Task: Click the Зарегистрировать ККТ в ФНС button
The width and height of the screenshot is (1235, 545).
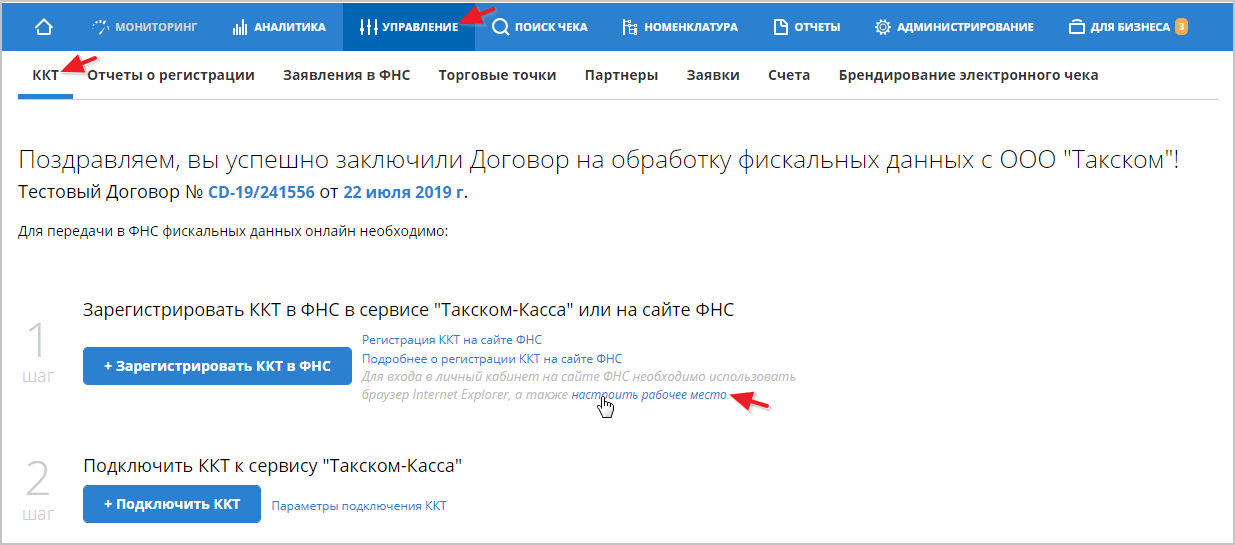Action: (217, 366)
